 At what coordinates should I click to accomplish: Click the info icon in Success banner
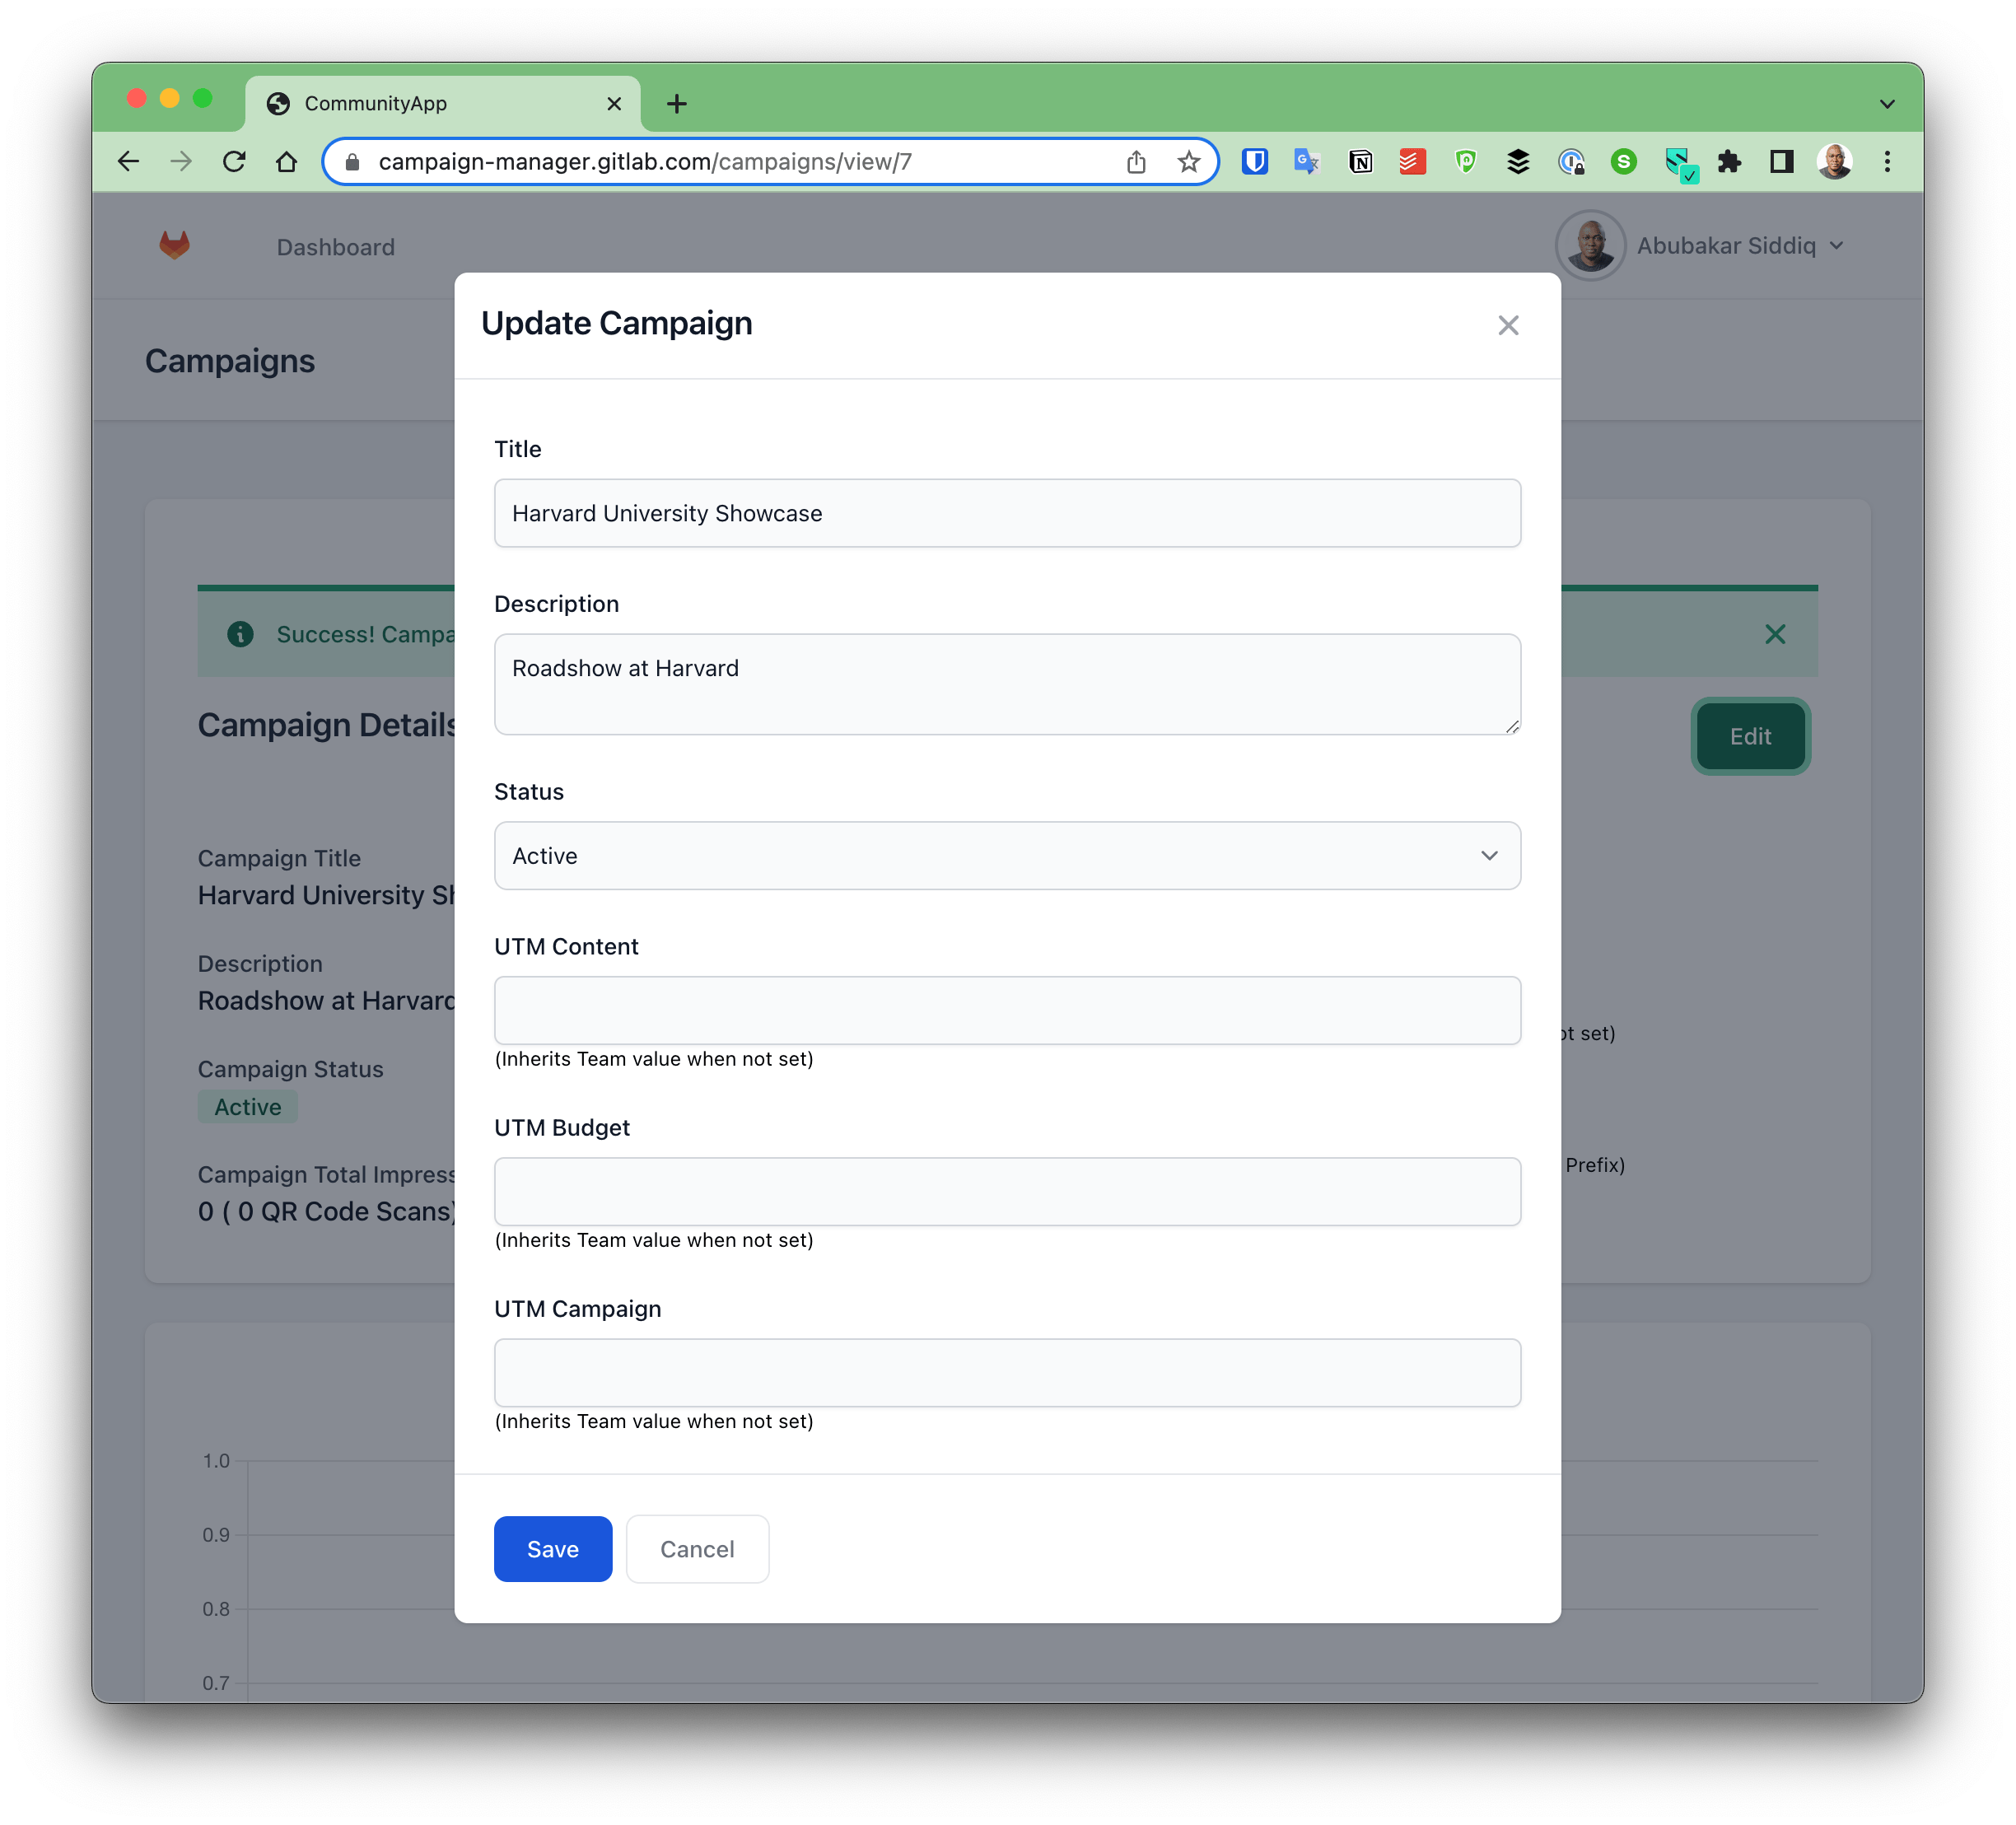point(240,634)
